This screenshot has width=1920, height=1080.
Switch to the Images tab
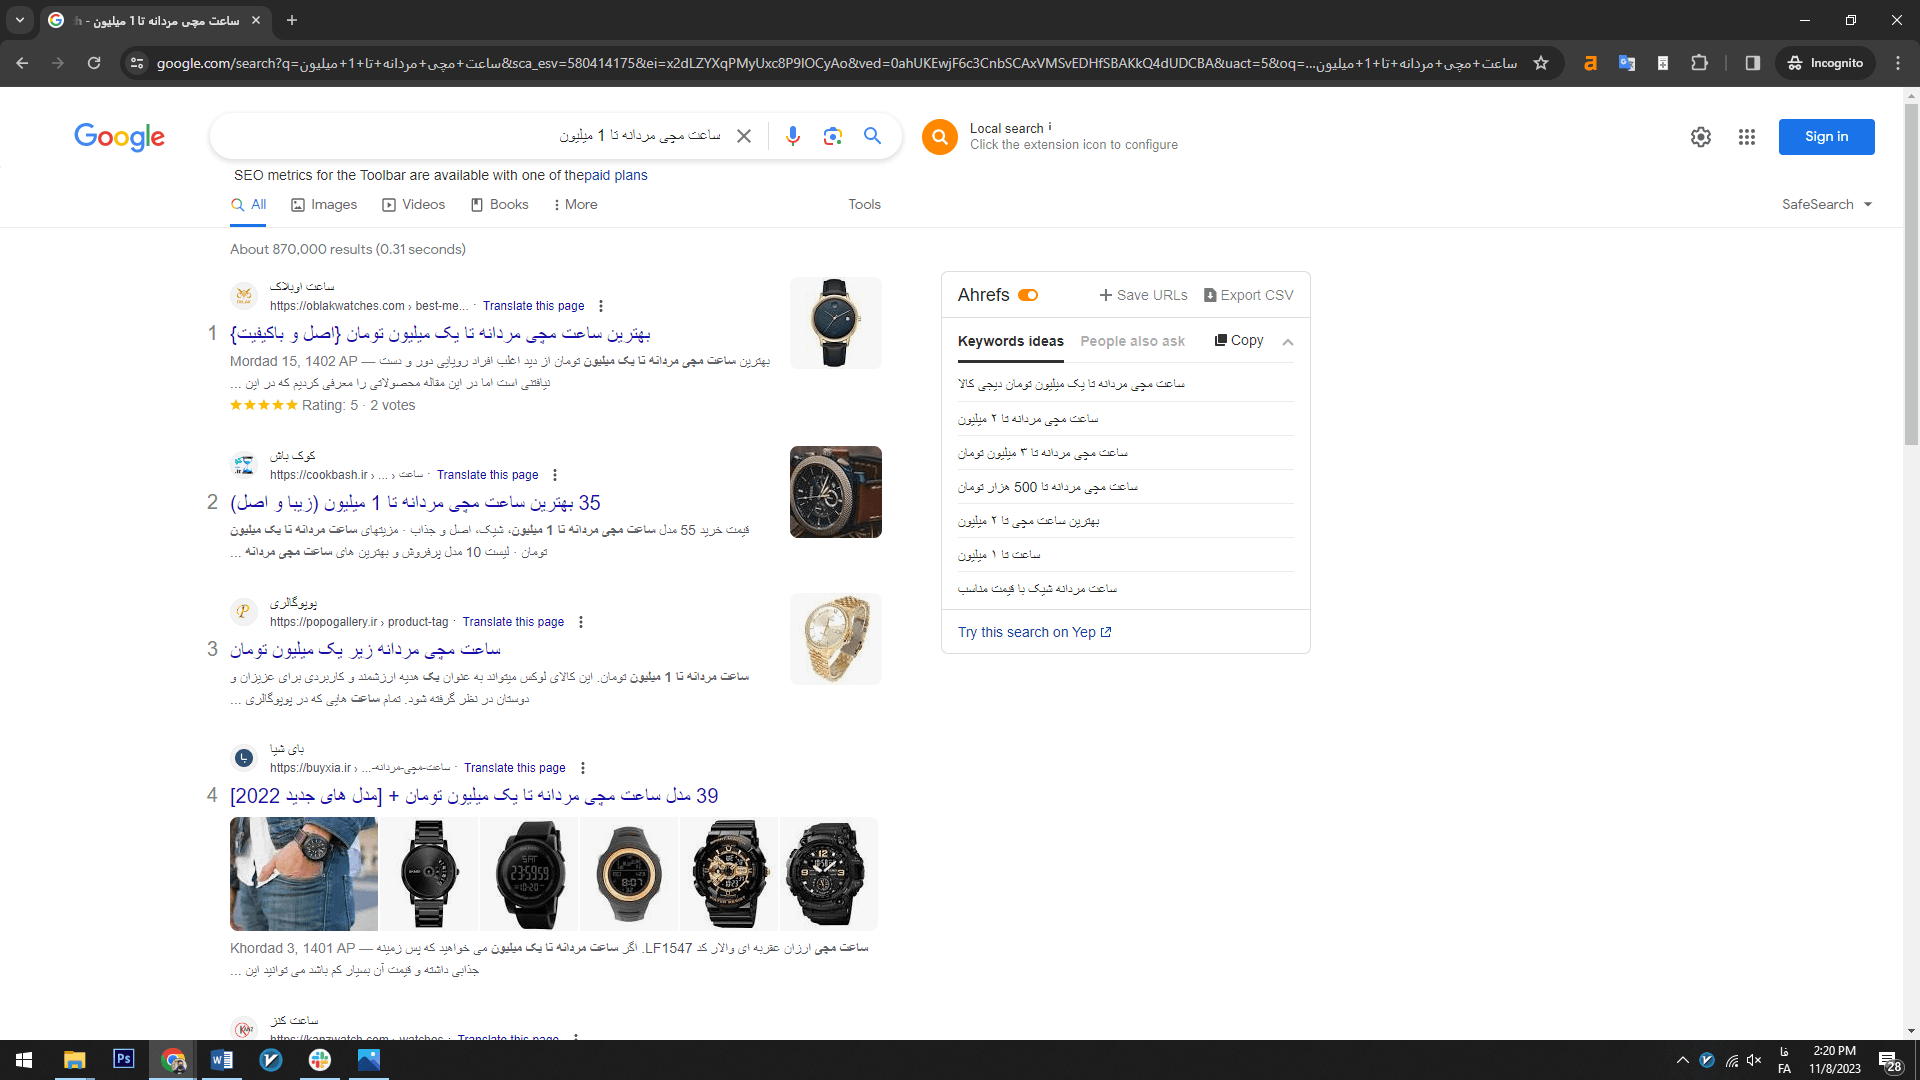coord(324,204)
